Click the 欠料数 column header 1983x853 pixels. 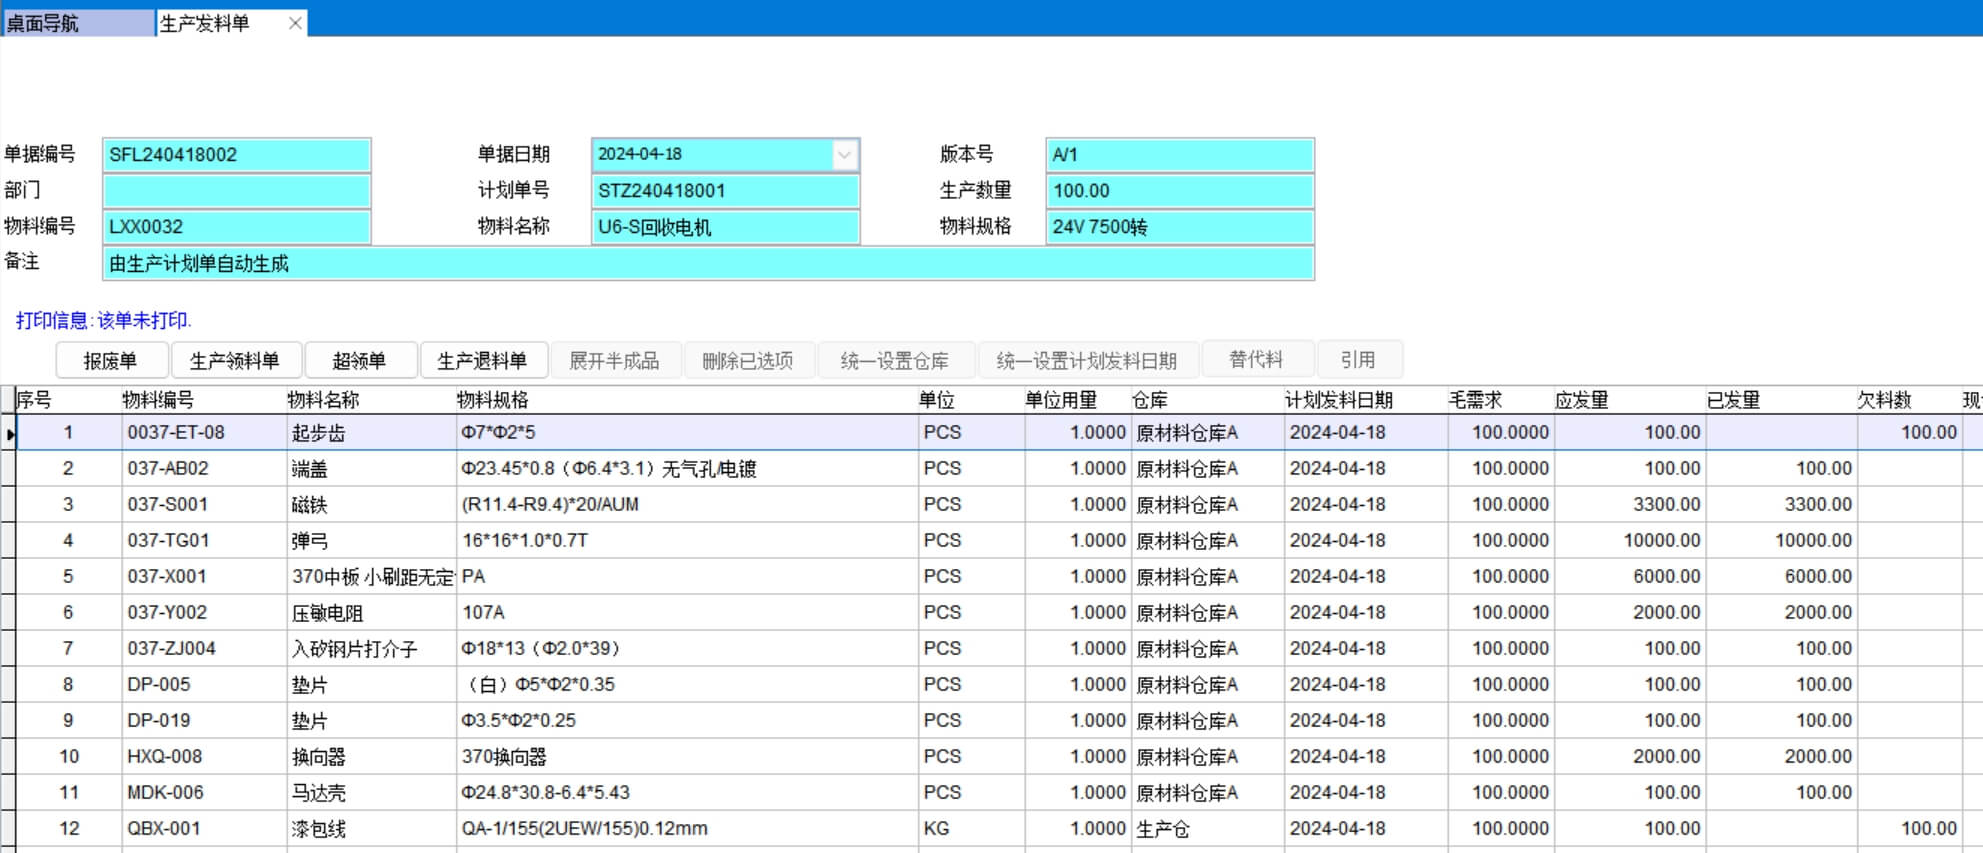pos(1884,400)
